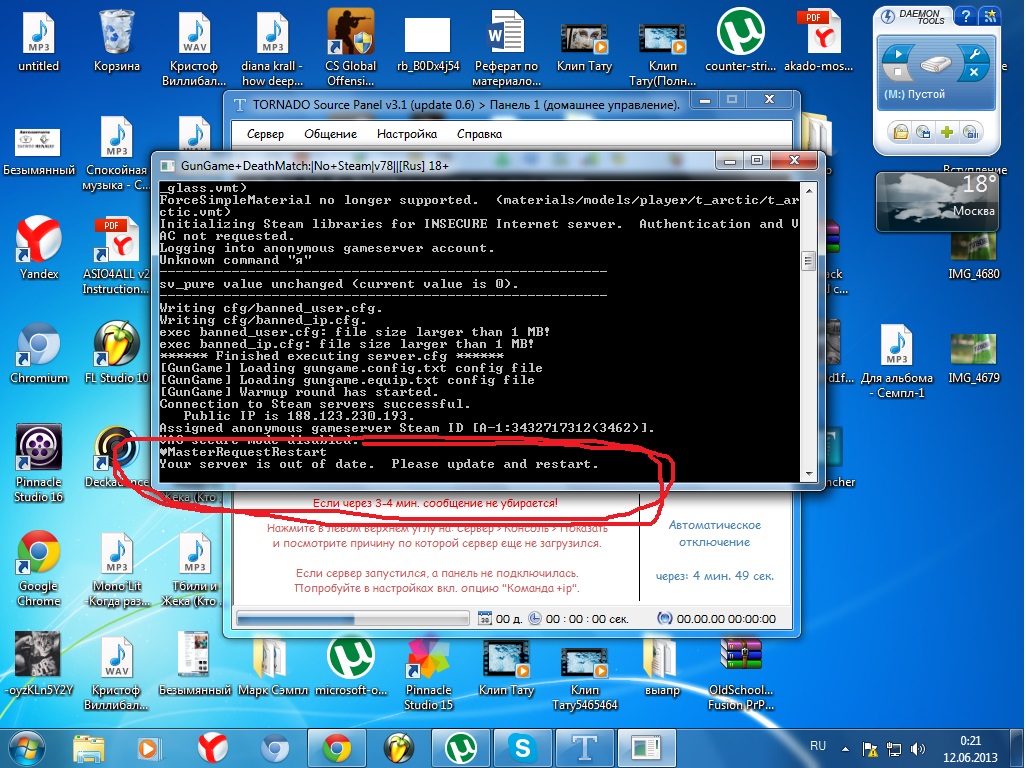Viewport: 1026px width, 768px height.
Task: Switch to Skype in the taskbar
Action: coord(523,748)
